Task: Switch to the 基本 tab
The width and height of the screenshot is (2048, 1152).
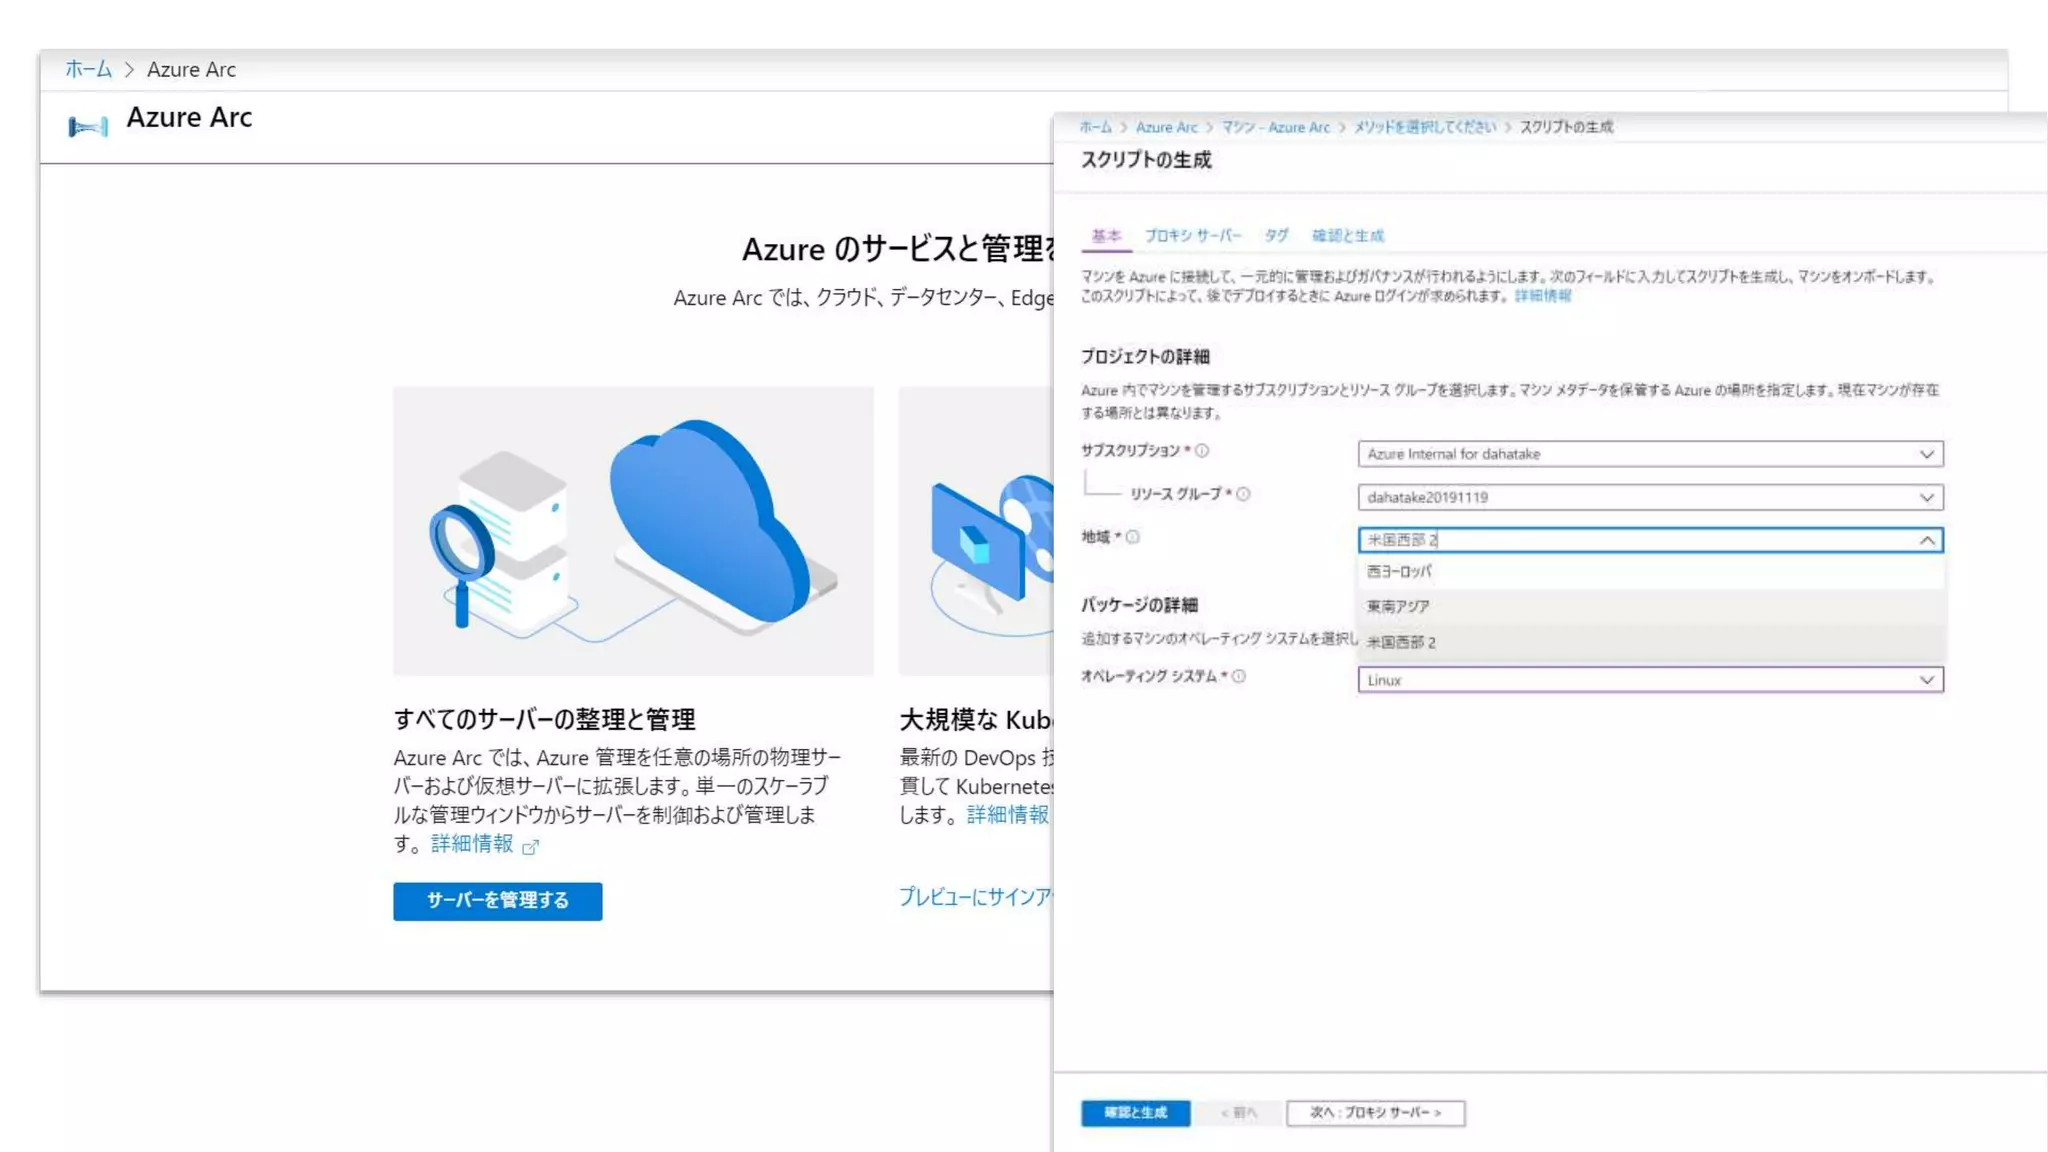Action: pos(1106,236)
